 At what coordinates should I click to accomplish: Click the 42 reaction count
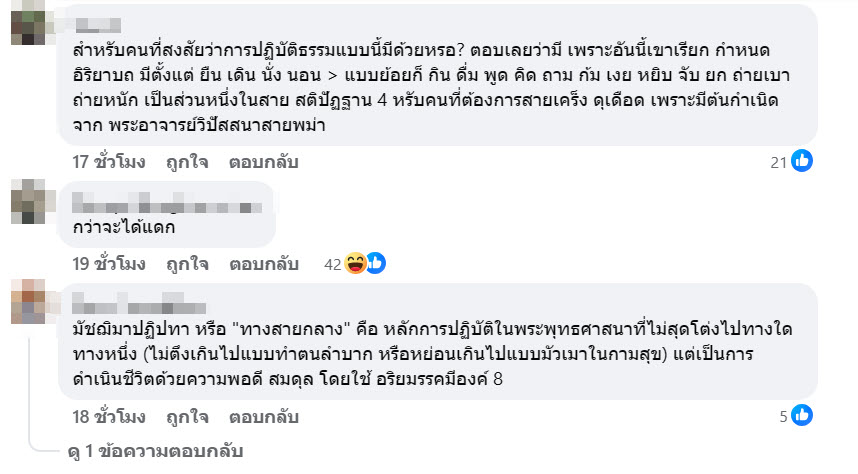334,264
